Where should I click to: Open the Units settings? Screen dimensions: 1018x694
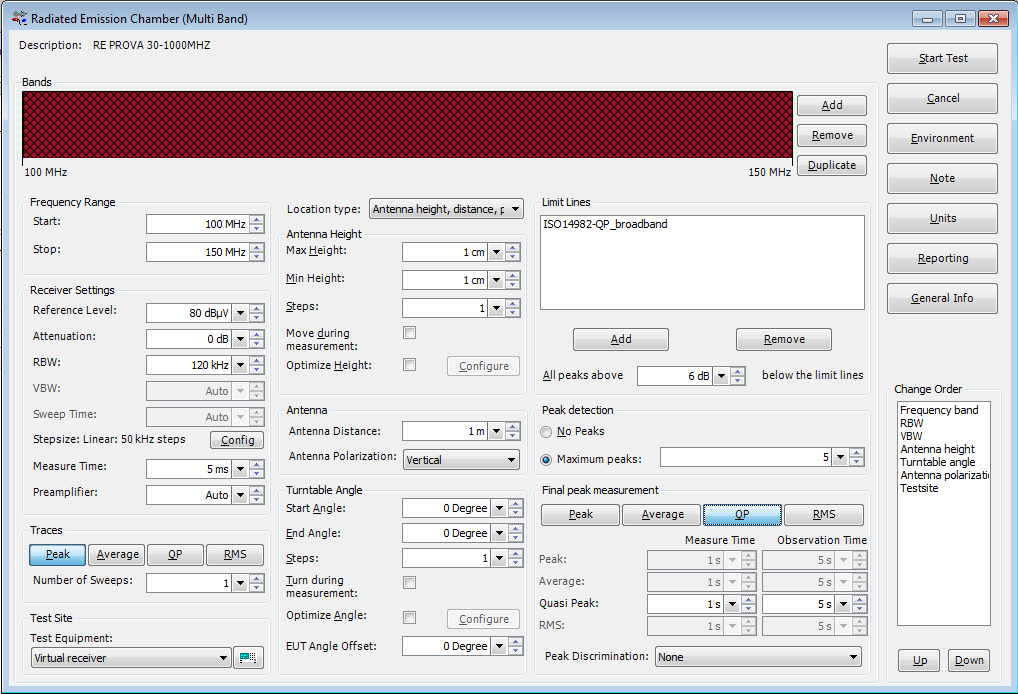click(943, 219)
